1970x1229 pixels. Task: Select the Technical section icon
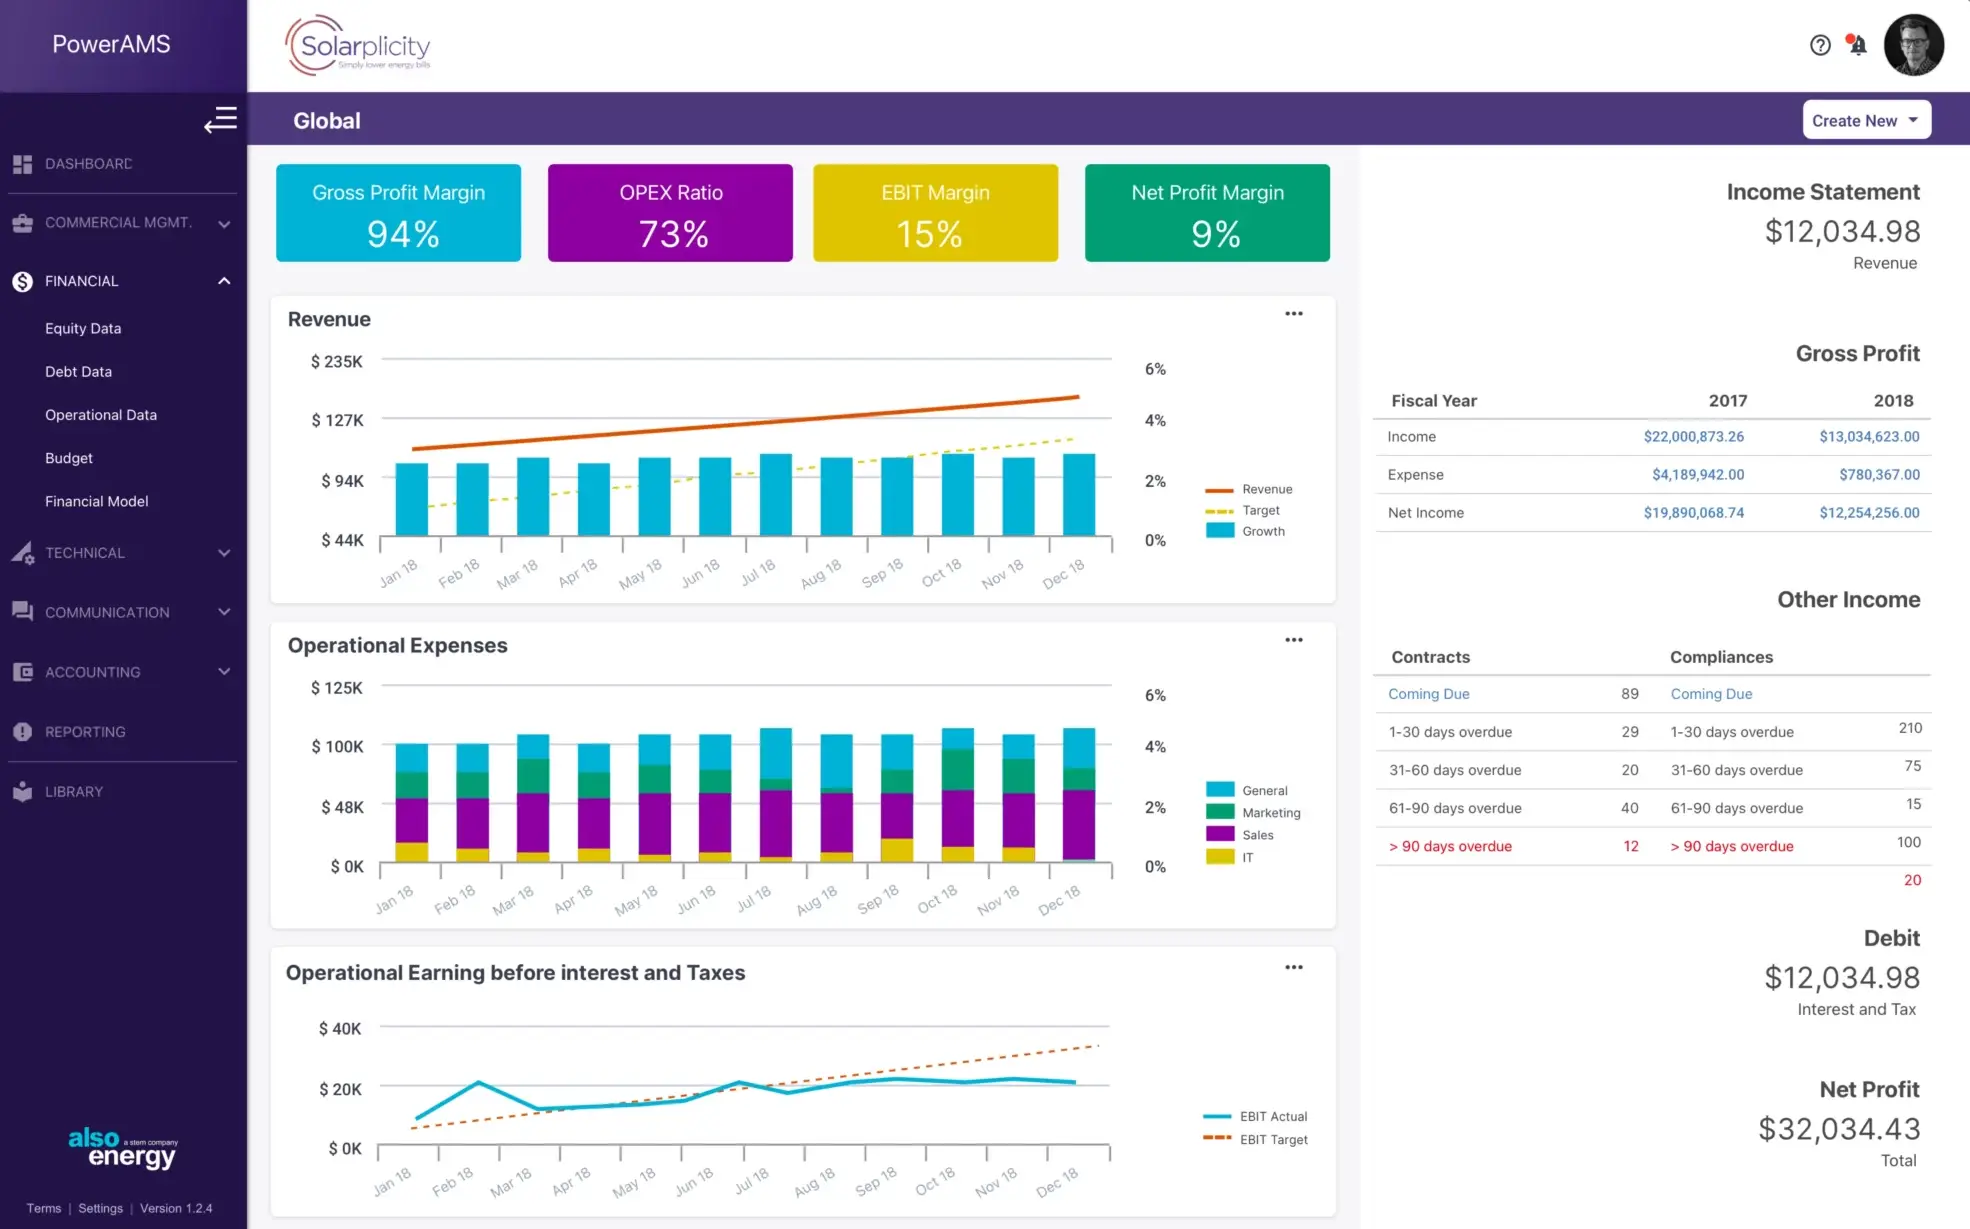pos(22,552)
